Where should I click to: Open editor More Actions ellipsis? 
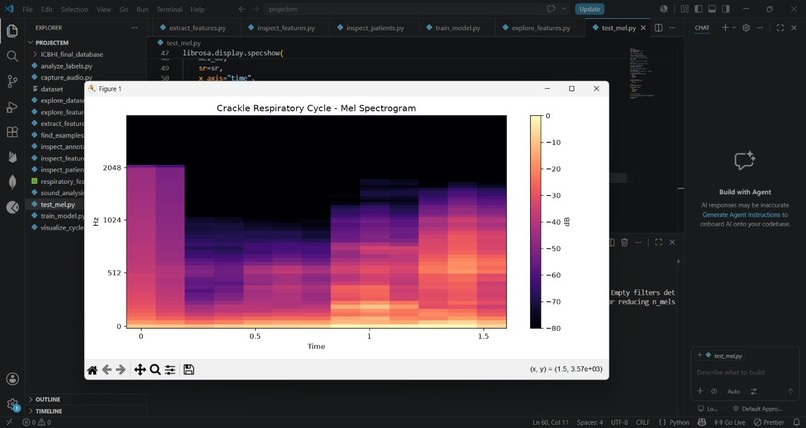[672, 28]
